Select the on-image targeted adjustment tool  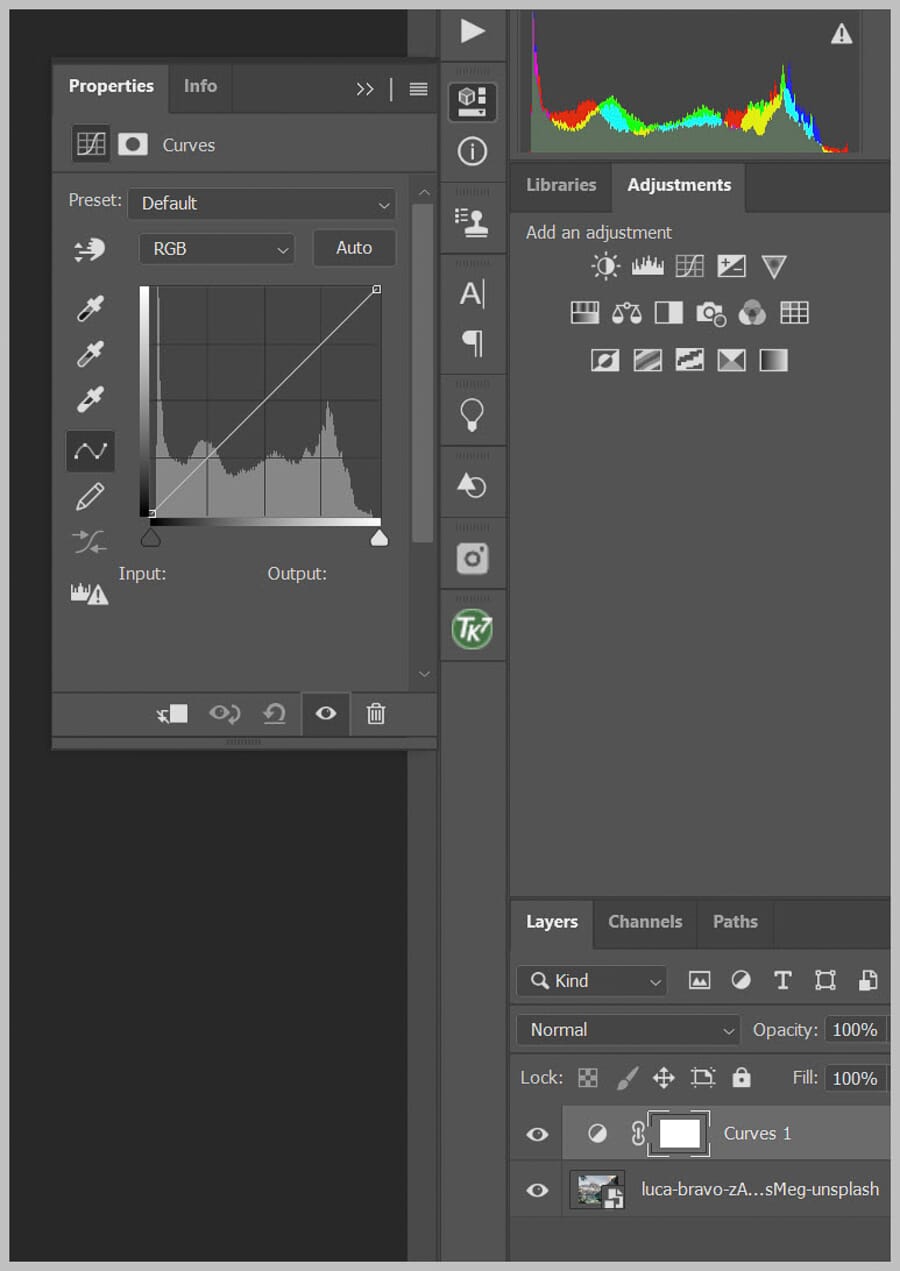89,250
